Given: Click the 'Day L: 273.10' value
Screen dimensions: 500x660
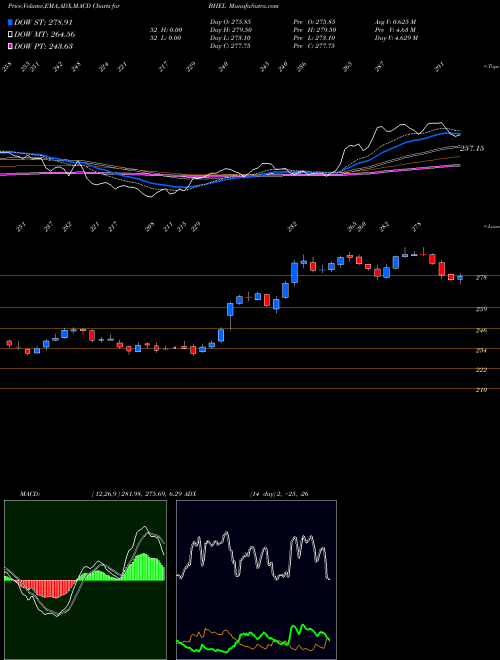Looking at the screenshot, I should pyautogui.click(x=230, y=38).
